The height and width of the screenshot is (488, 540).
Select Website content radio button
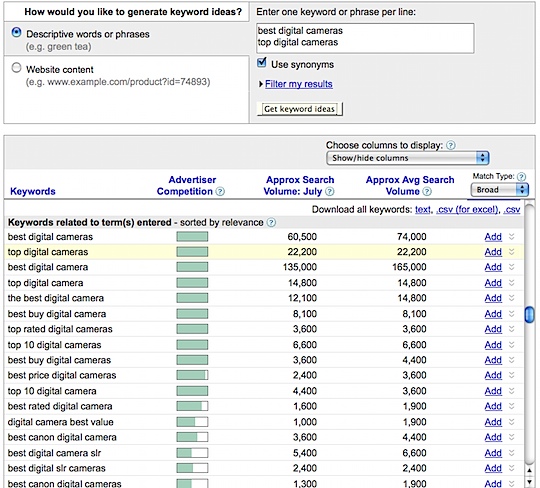pyautogui.click(x=17, y=68)
